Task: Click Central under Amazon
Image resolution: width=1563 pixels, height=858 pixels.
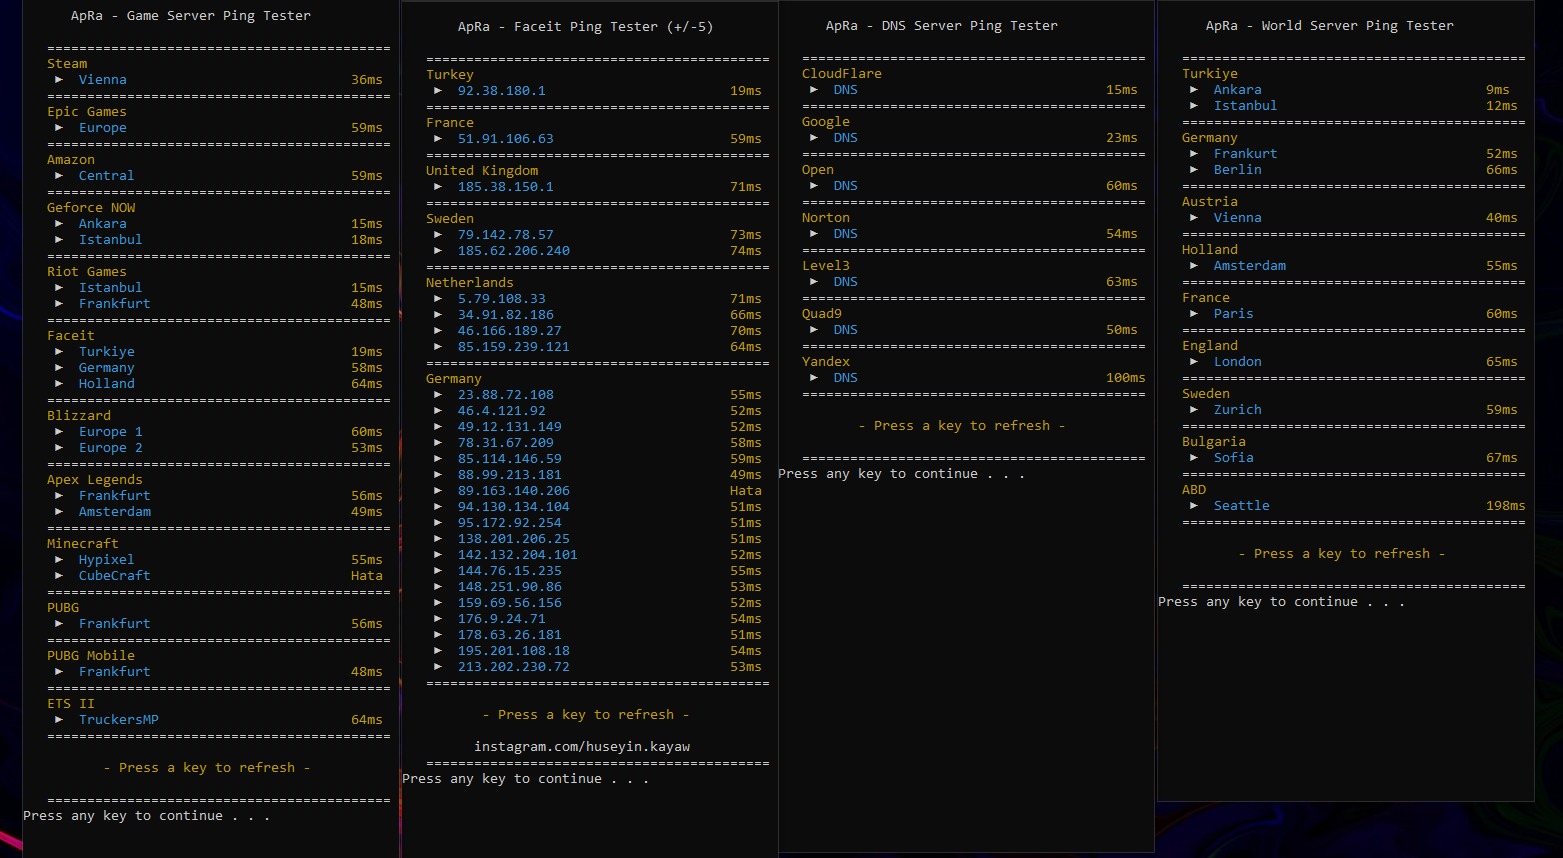Action: pyautogui.click(x=107, y=176)
